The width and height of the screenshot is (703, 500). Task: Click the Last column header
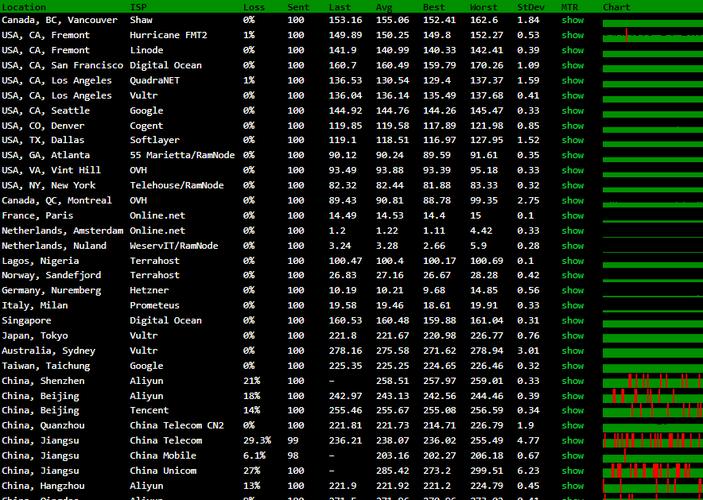(339, 7)
